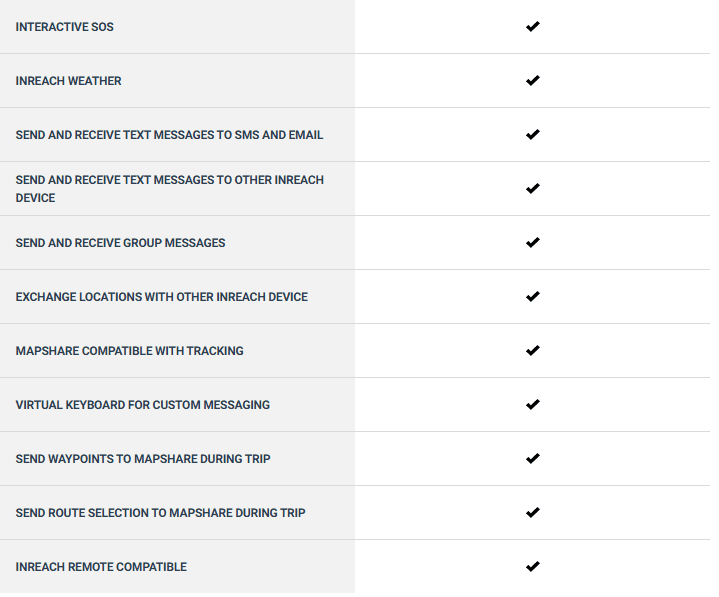Select the inReach Weather feature label
Viewport: 719px width, 597px height.
point(68,81)
